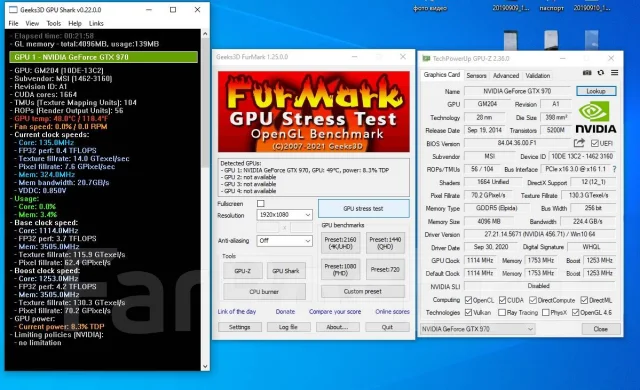This screenshot has height=390, width=640.
Task: Open the Help menu in GPU Shark
Action: point(75,23)
